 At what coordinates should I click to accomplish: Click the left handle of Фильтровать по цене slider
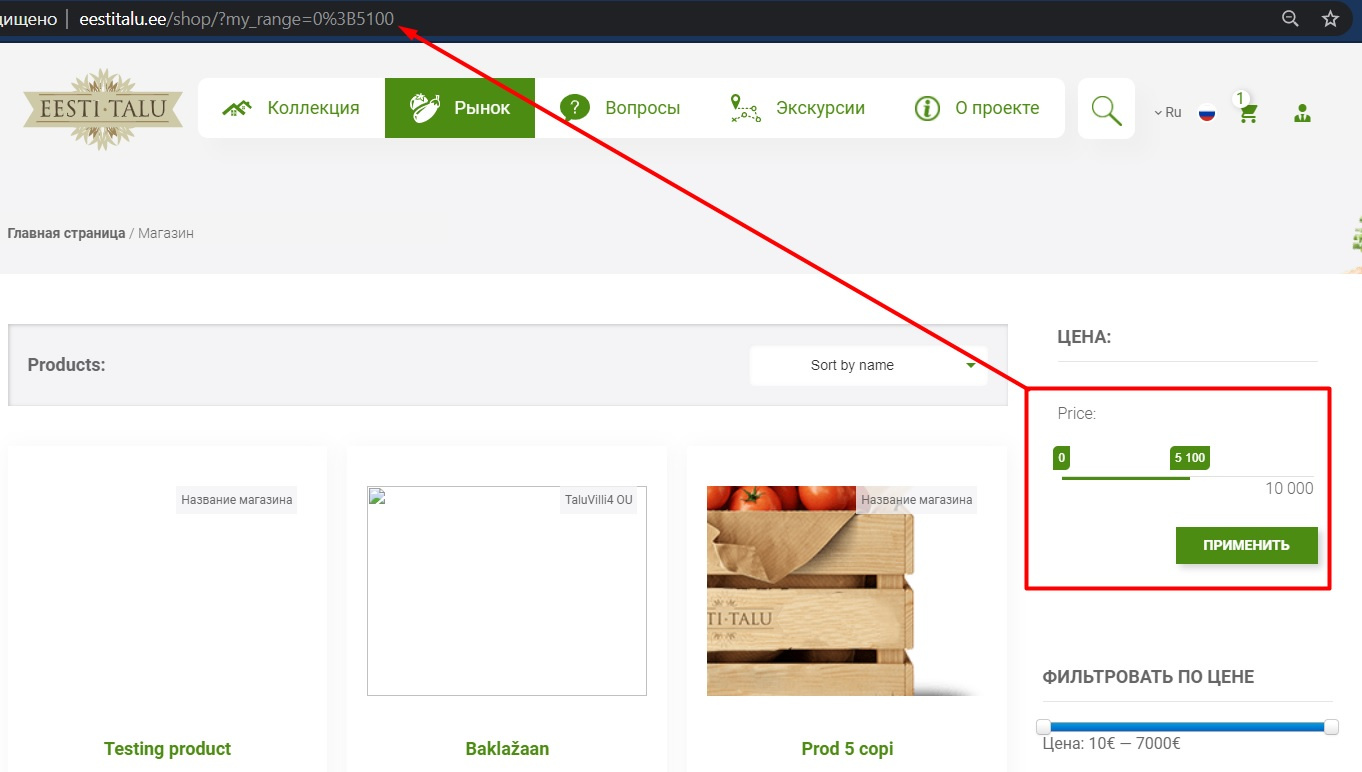pyautogui.click(x=1043, y=727)
